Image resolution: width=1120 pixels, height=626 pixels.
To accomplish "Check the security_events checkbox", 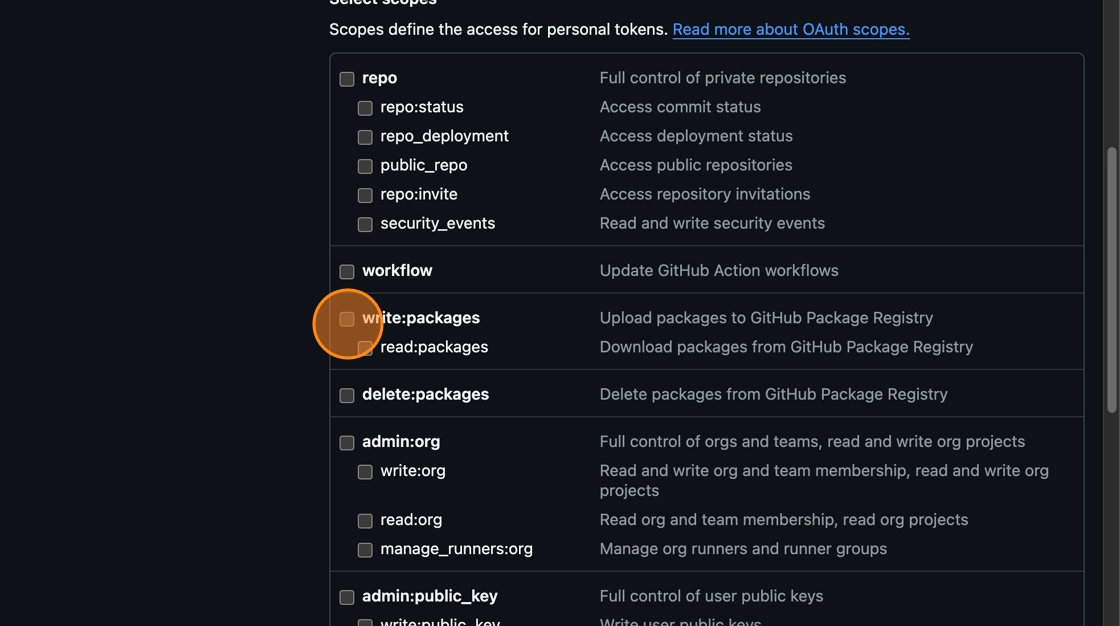I will (365, 224).
